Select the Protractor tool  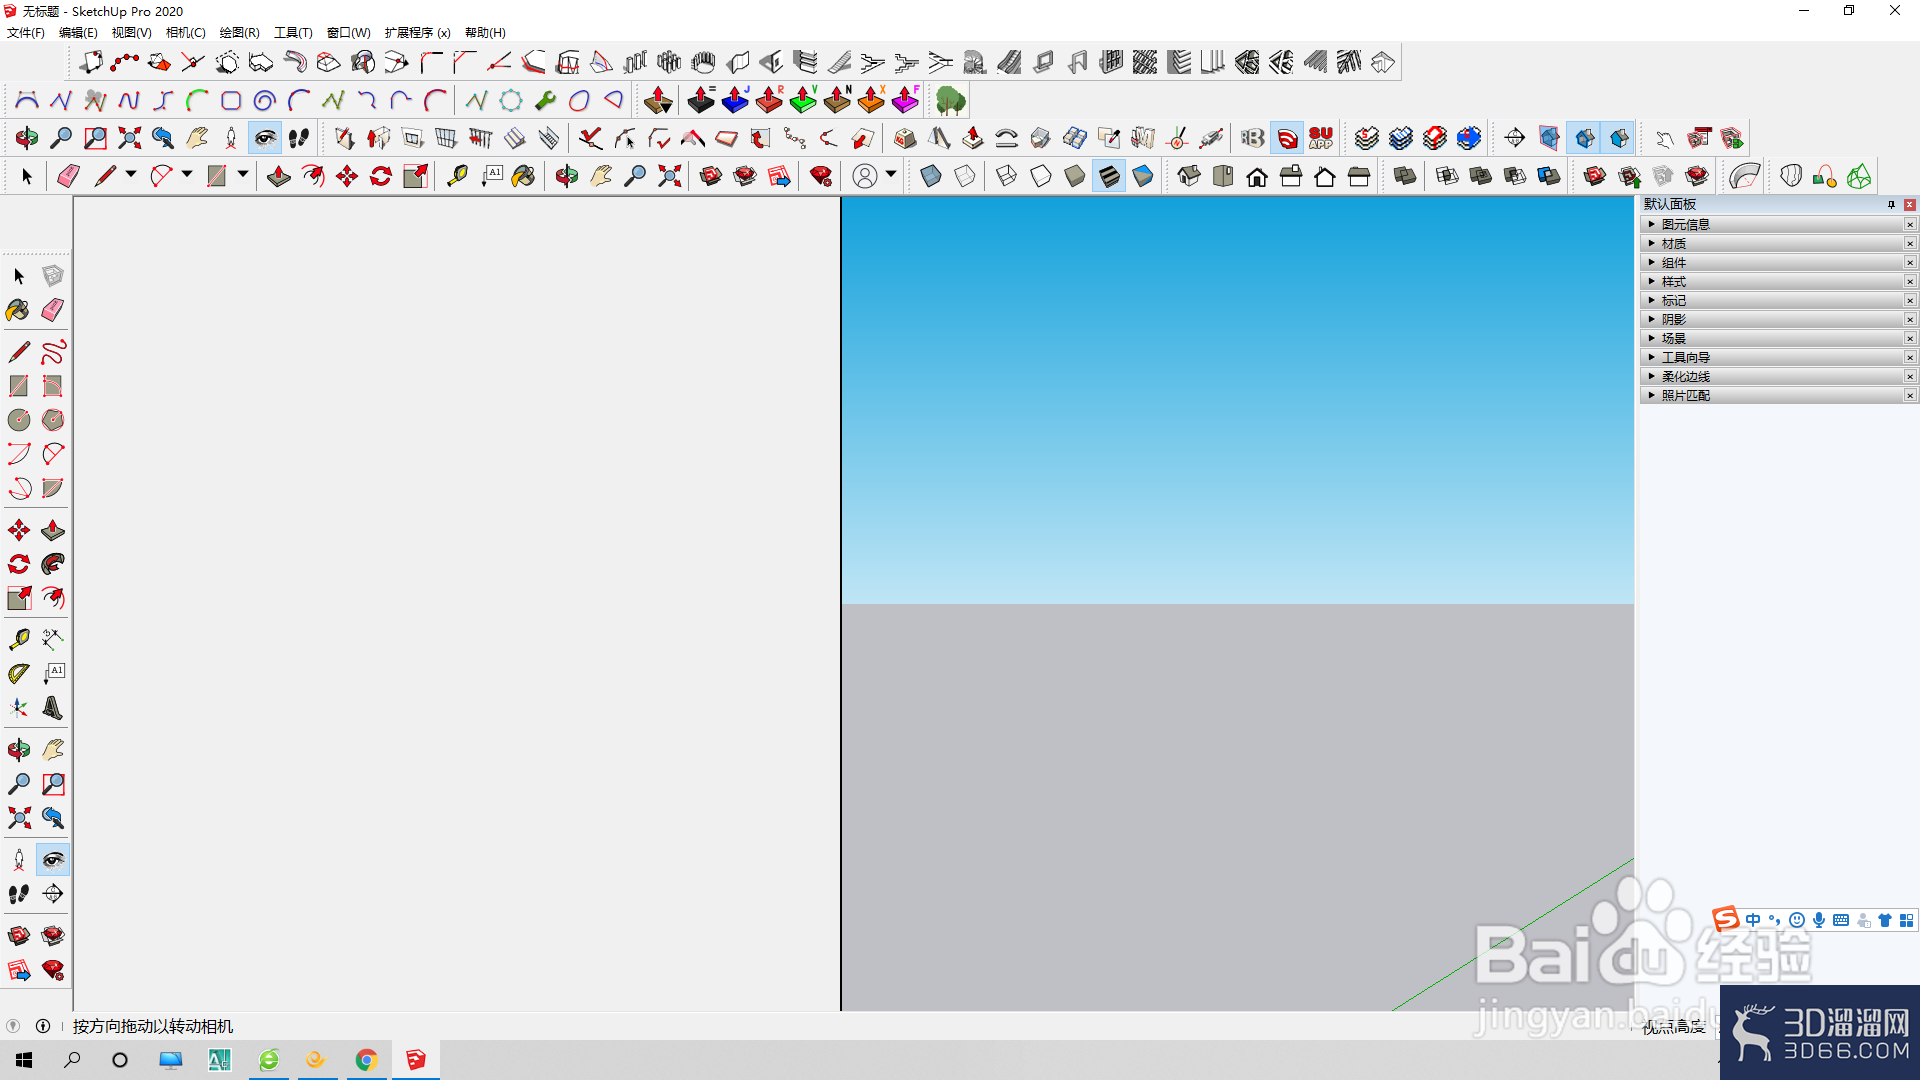[19, 674]
